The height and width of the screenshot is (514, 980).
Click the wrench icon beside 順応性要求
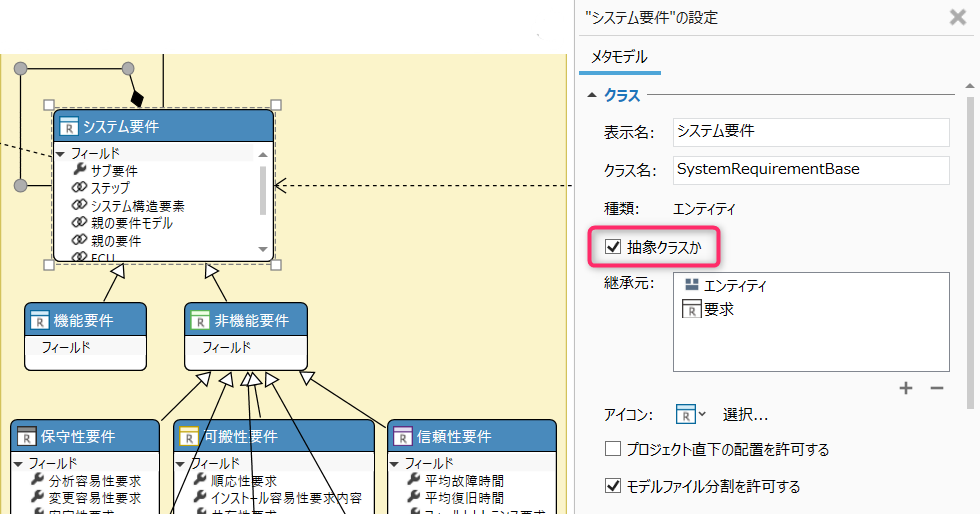pyautogui.click(x=200, y=480)
